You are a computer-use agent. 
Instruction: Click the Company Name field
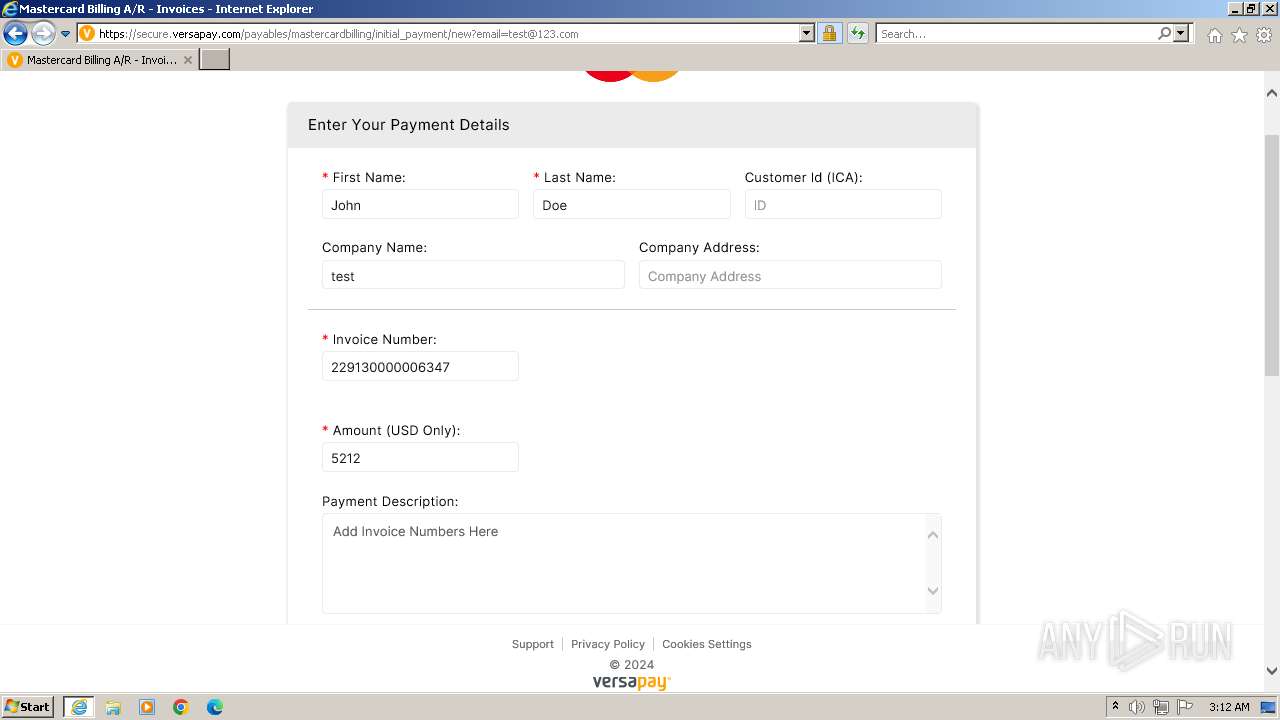[x=473, y=275]
